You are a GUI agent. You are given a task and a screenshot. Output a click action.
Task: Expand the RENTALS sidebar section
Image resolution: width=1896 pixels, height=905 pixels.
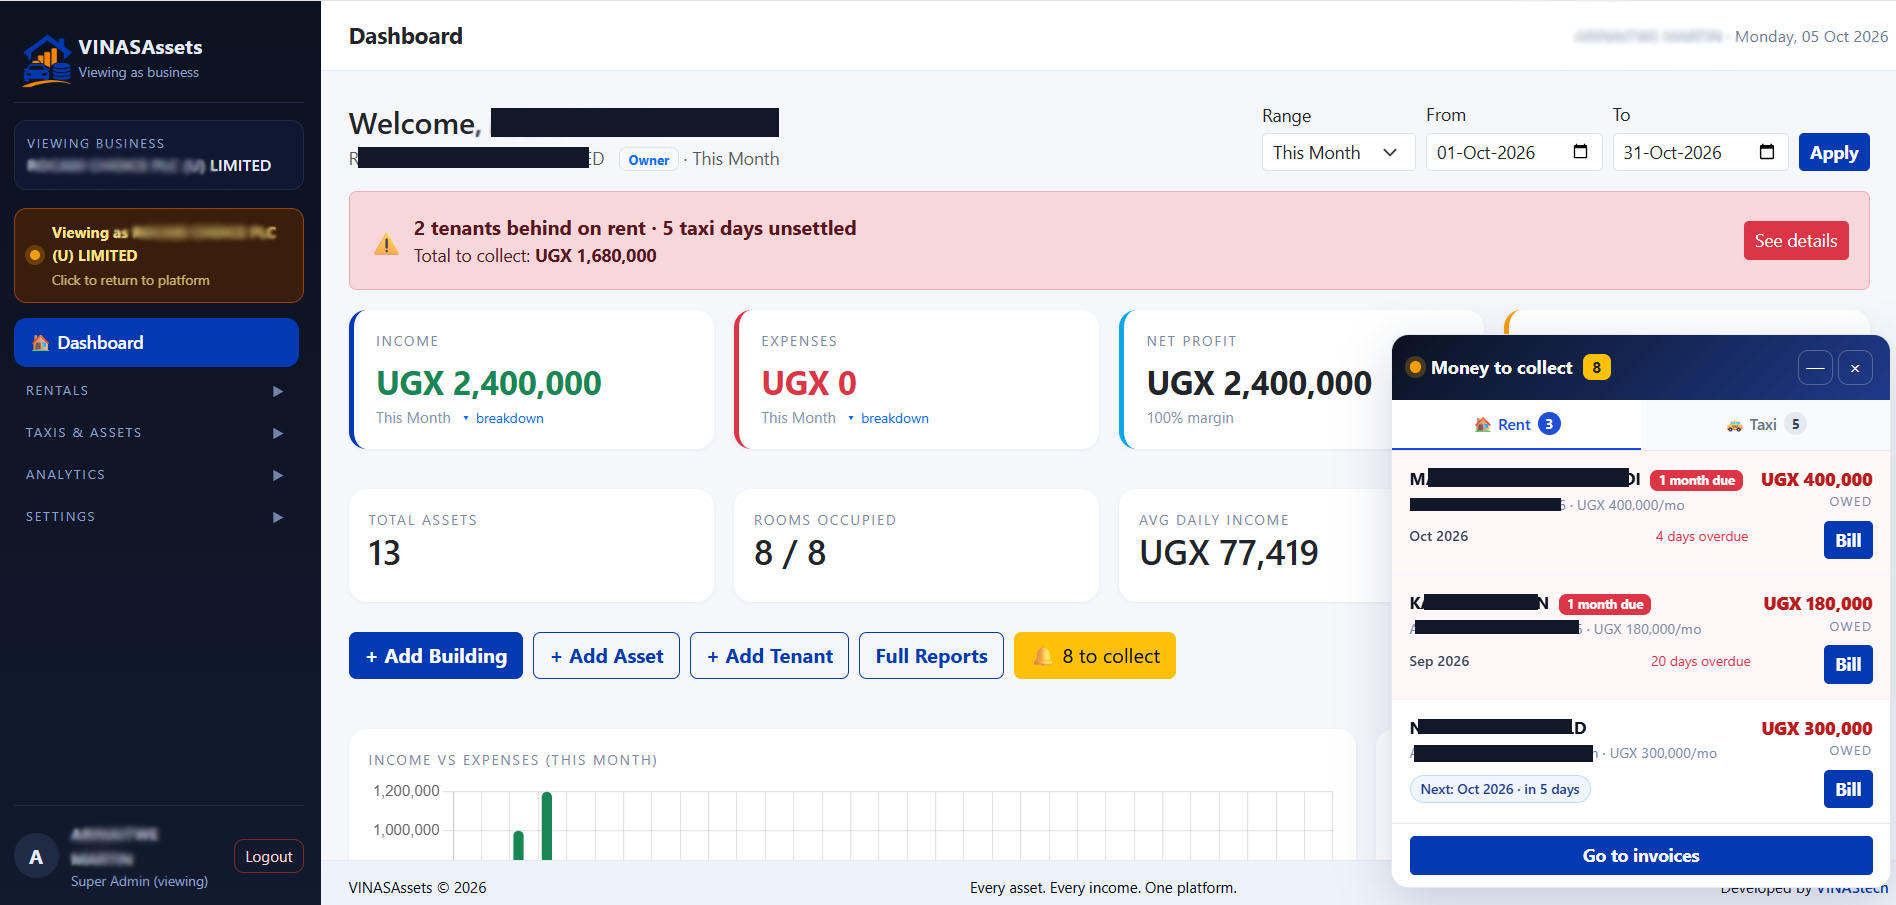click(156, 391)
